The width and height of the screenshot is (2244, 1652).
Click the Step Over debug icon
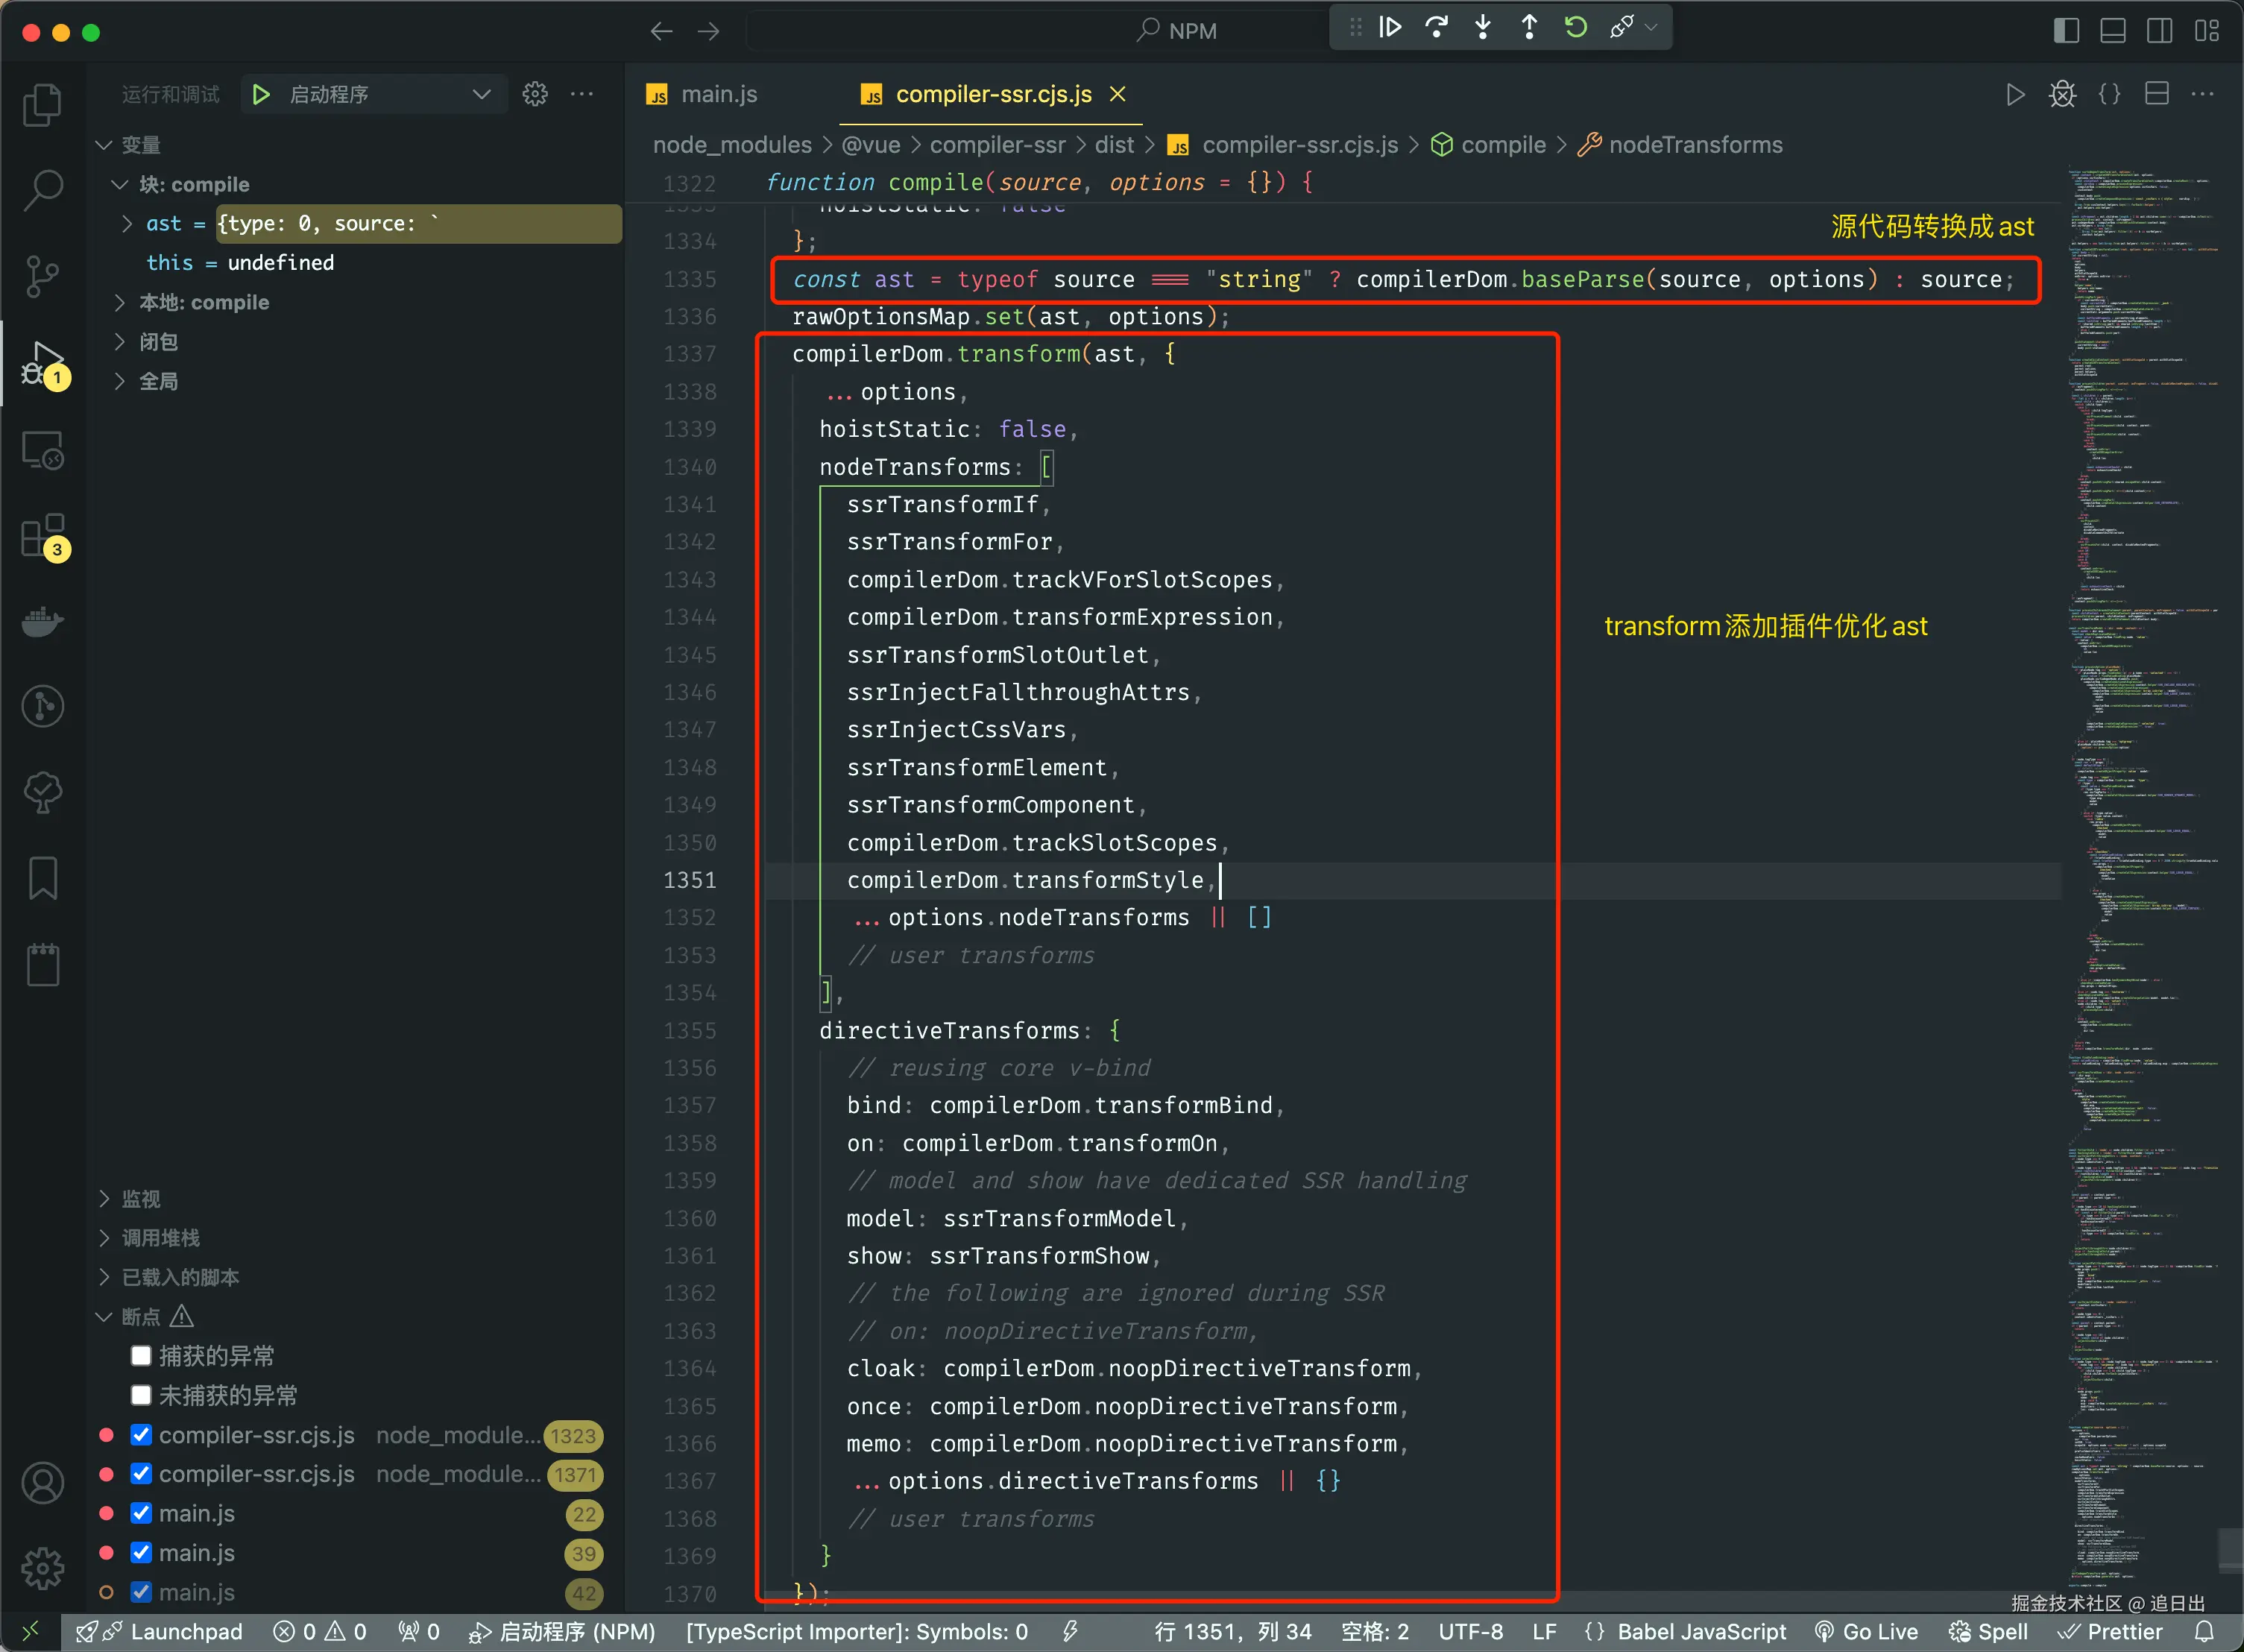(x=1437, y=28)
